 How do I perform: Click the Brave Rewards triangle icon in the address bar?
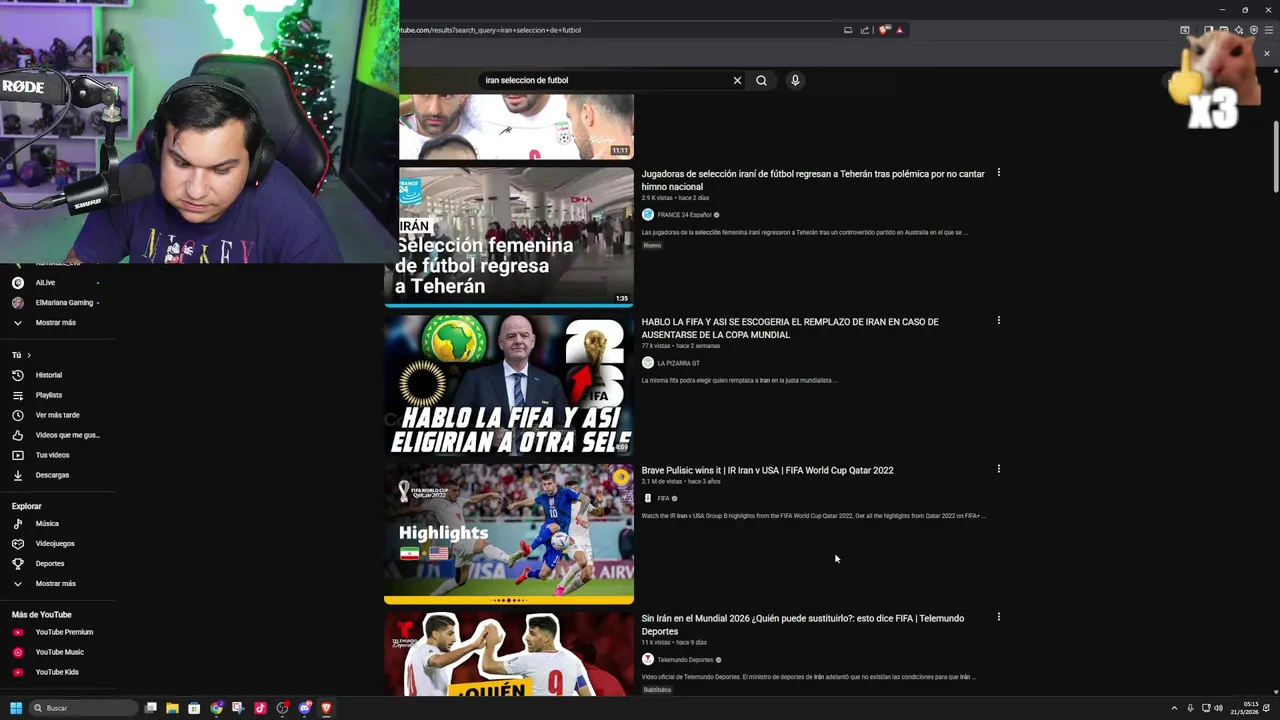pyautogui.click(x=899, y=30)
